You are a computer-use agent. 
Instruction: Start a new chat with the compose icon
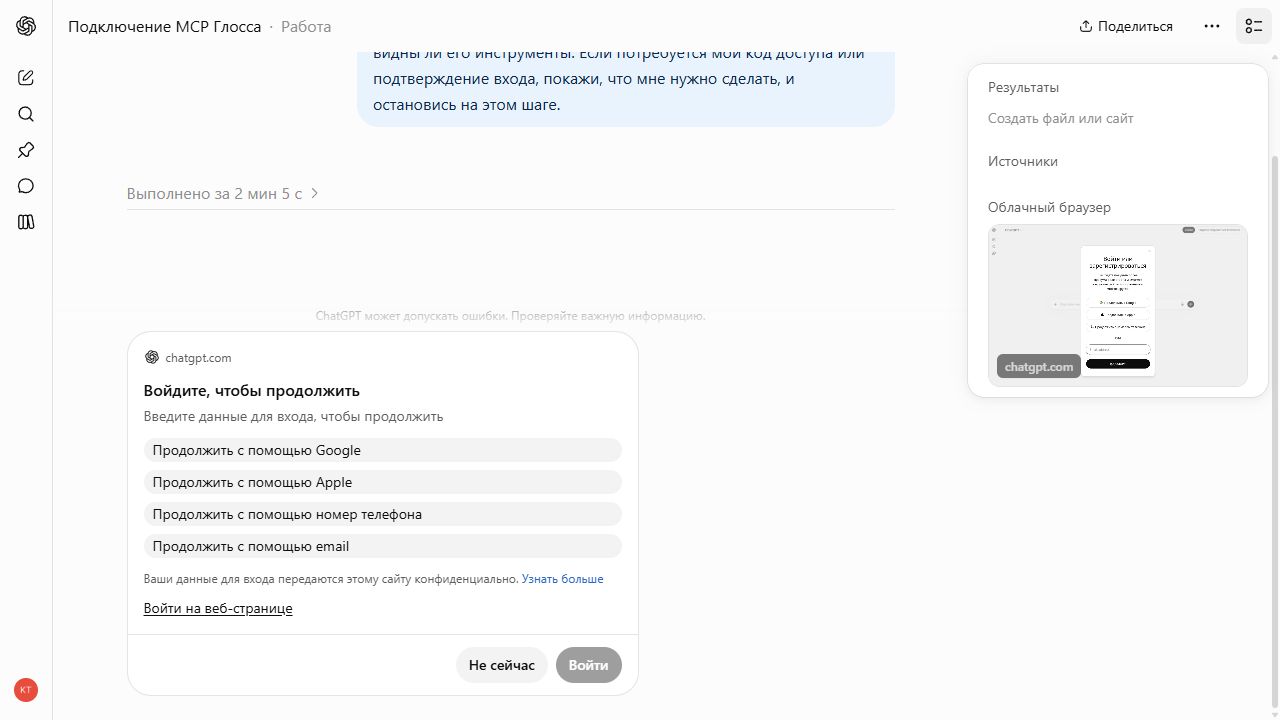pos(26,77)
